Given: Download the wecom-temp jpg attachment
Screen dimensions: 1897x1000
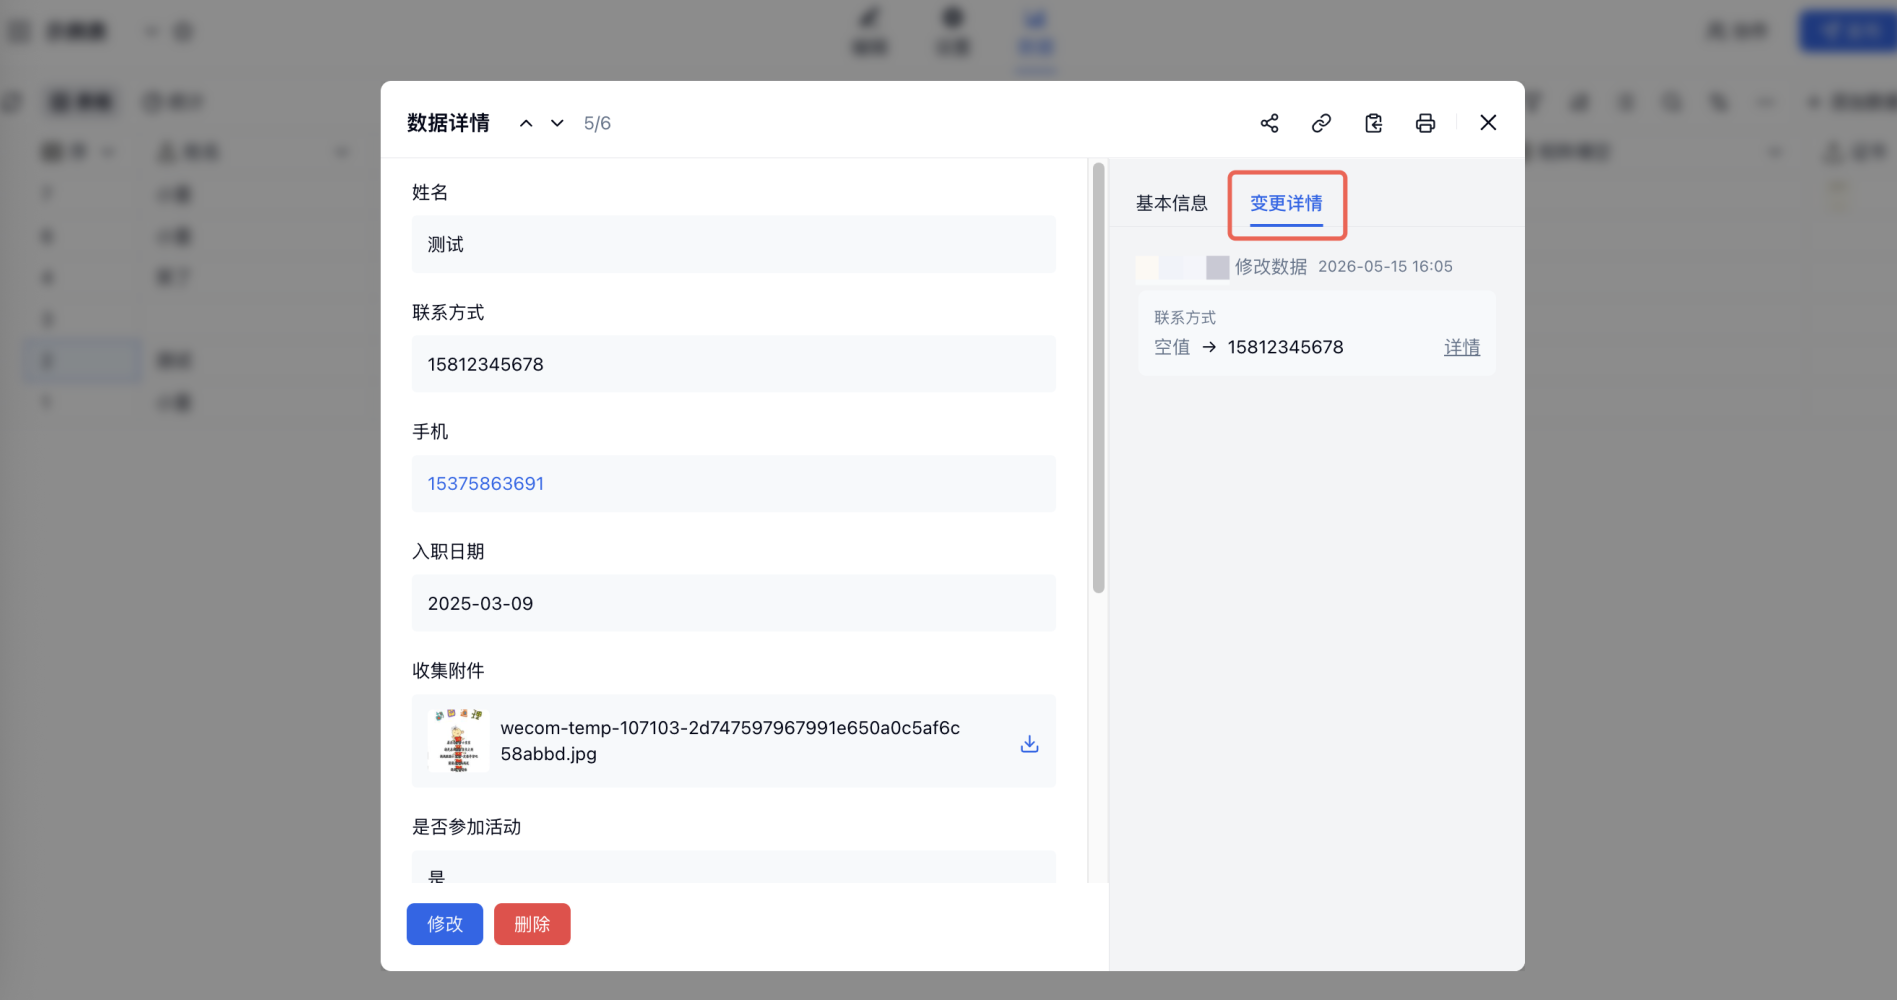Looking at the screenshot, I should (1029, 743).
